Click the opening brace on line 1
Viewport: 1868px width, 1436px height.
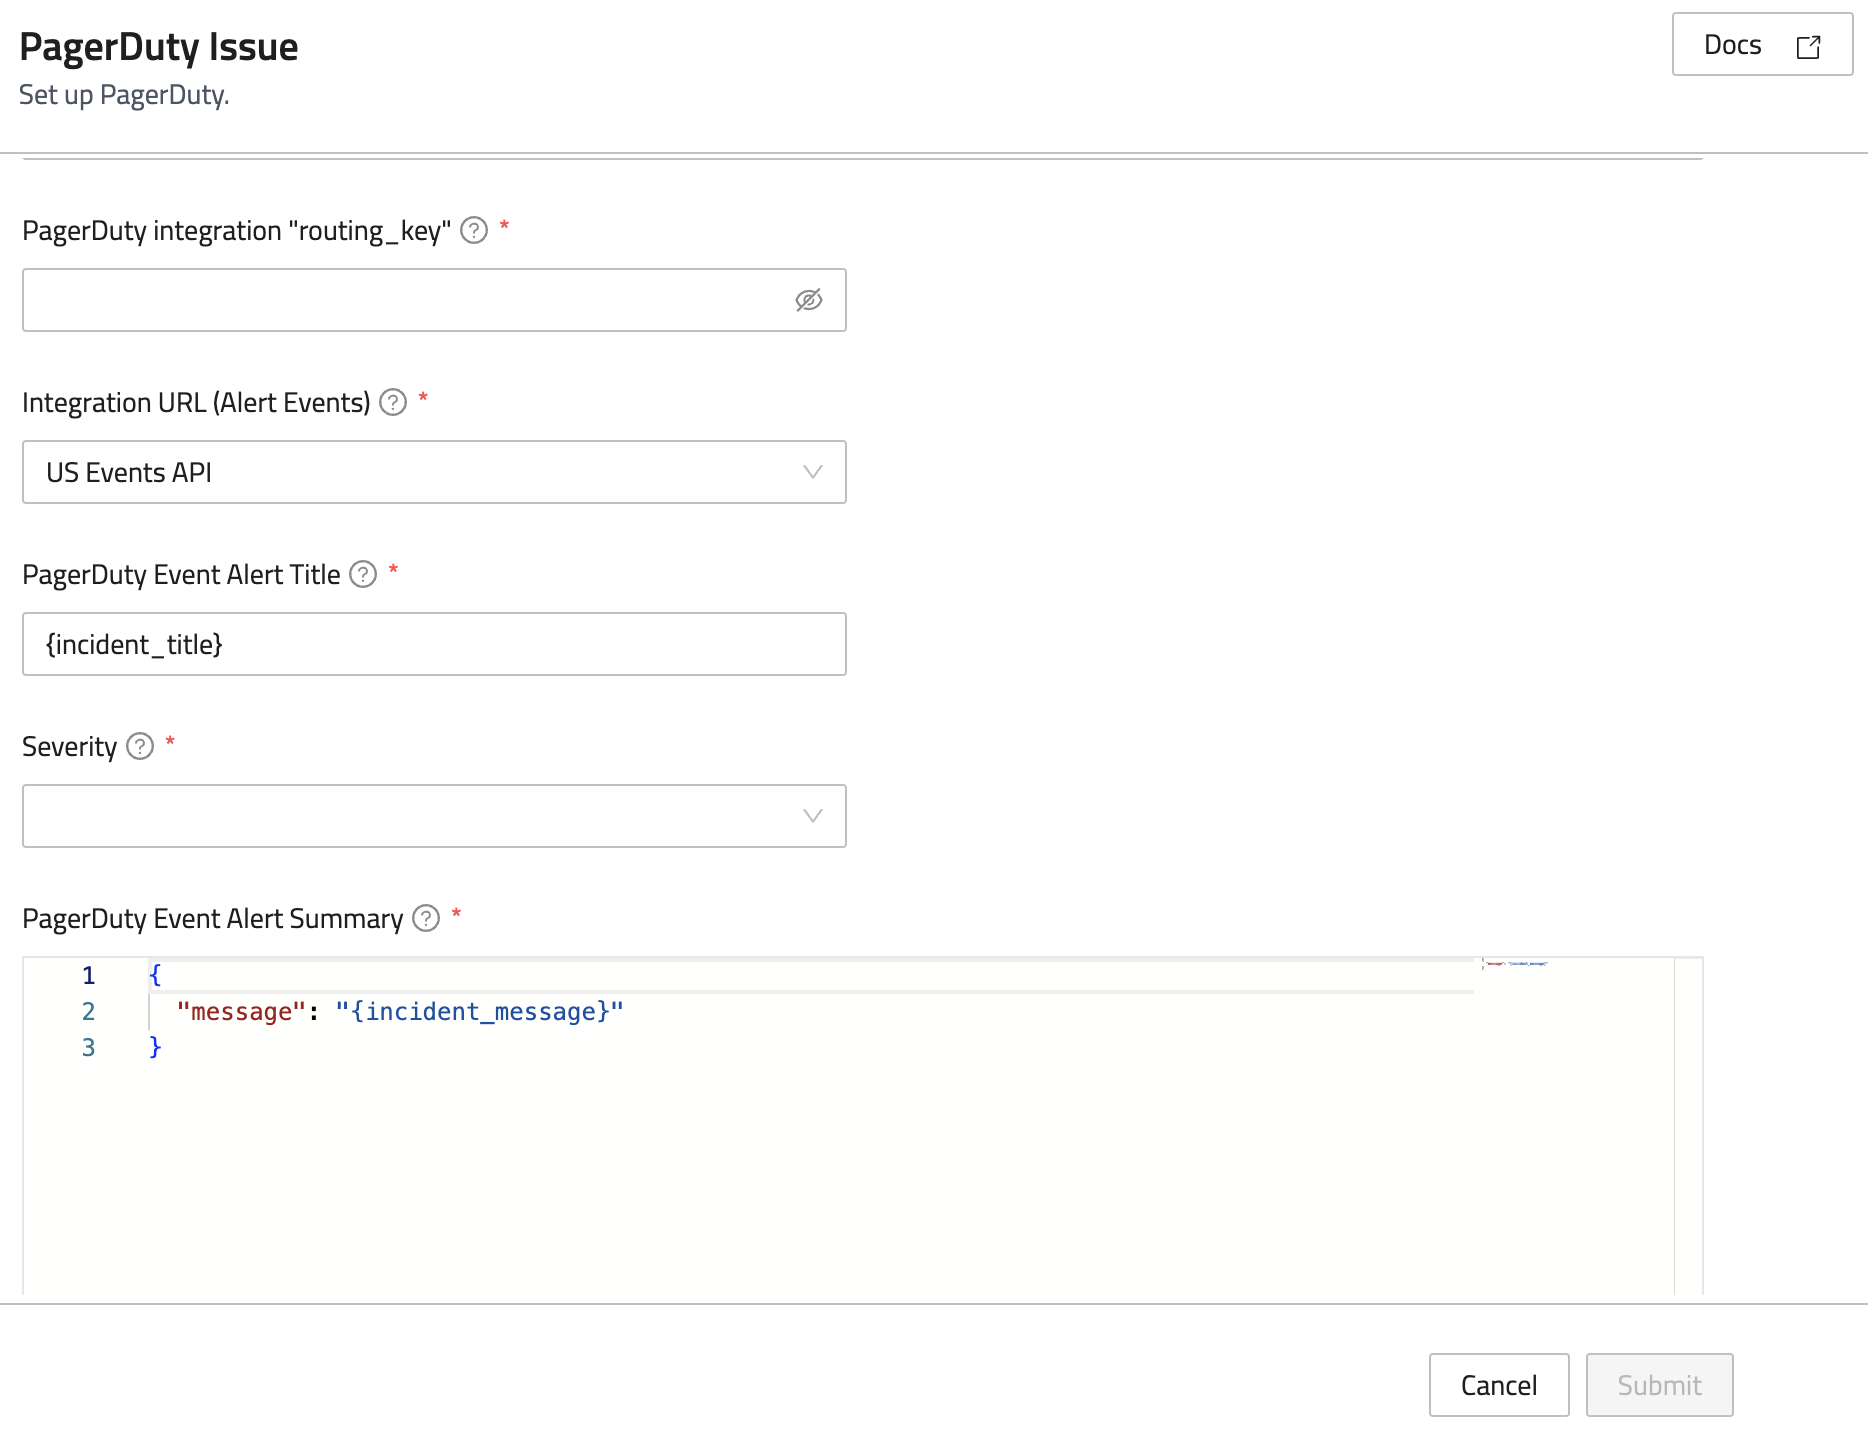(155, 975)
